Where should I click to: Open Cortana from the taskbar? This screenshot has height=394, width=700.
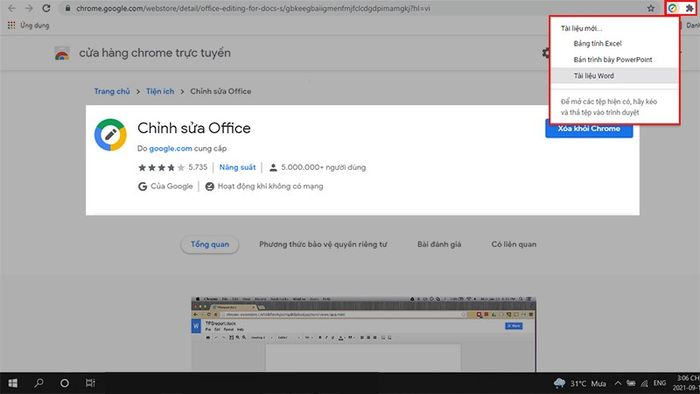[x=65, y=383]
